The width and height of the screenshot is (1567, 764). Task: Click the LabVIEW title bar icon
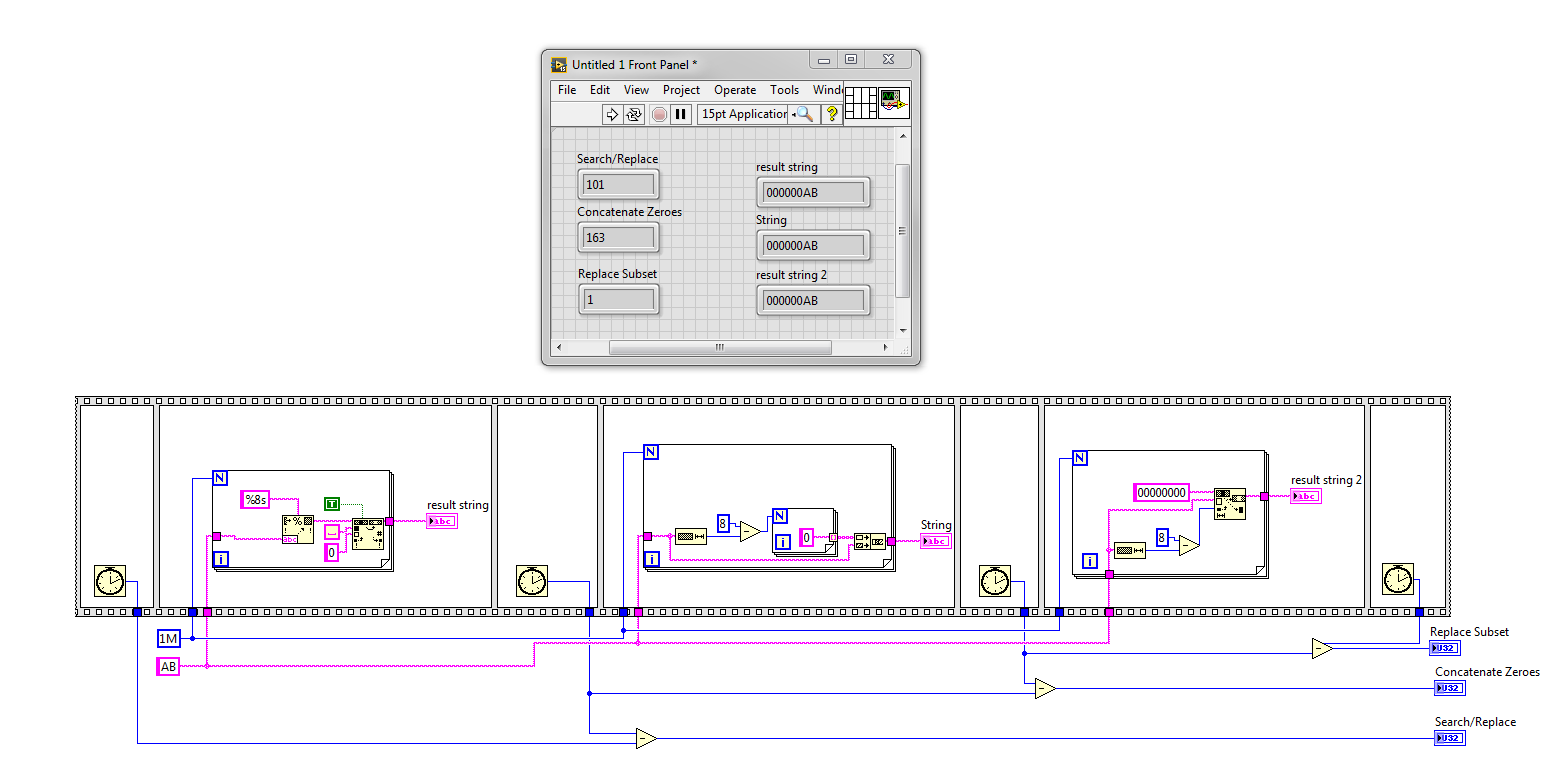click(559, 65)
